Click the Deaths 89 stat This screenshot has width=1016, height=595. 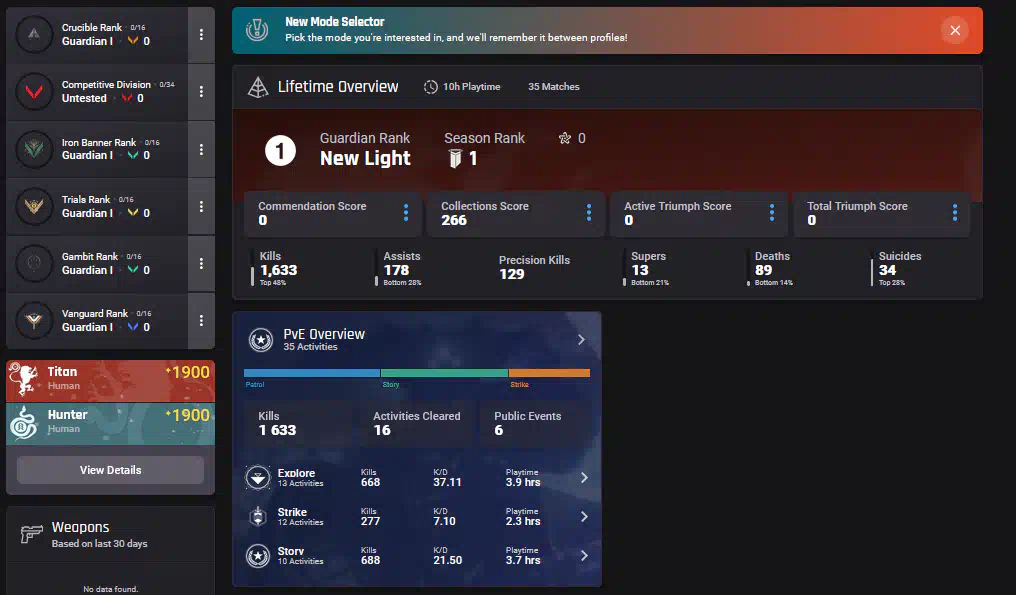[770, 268]
